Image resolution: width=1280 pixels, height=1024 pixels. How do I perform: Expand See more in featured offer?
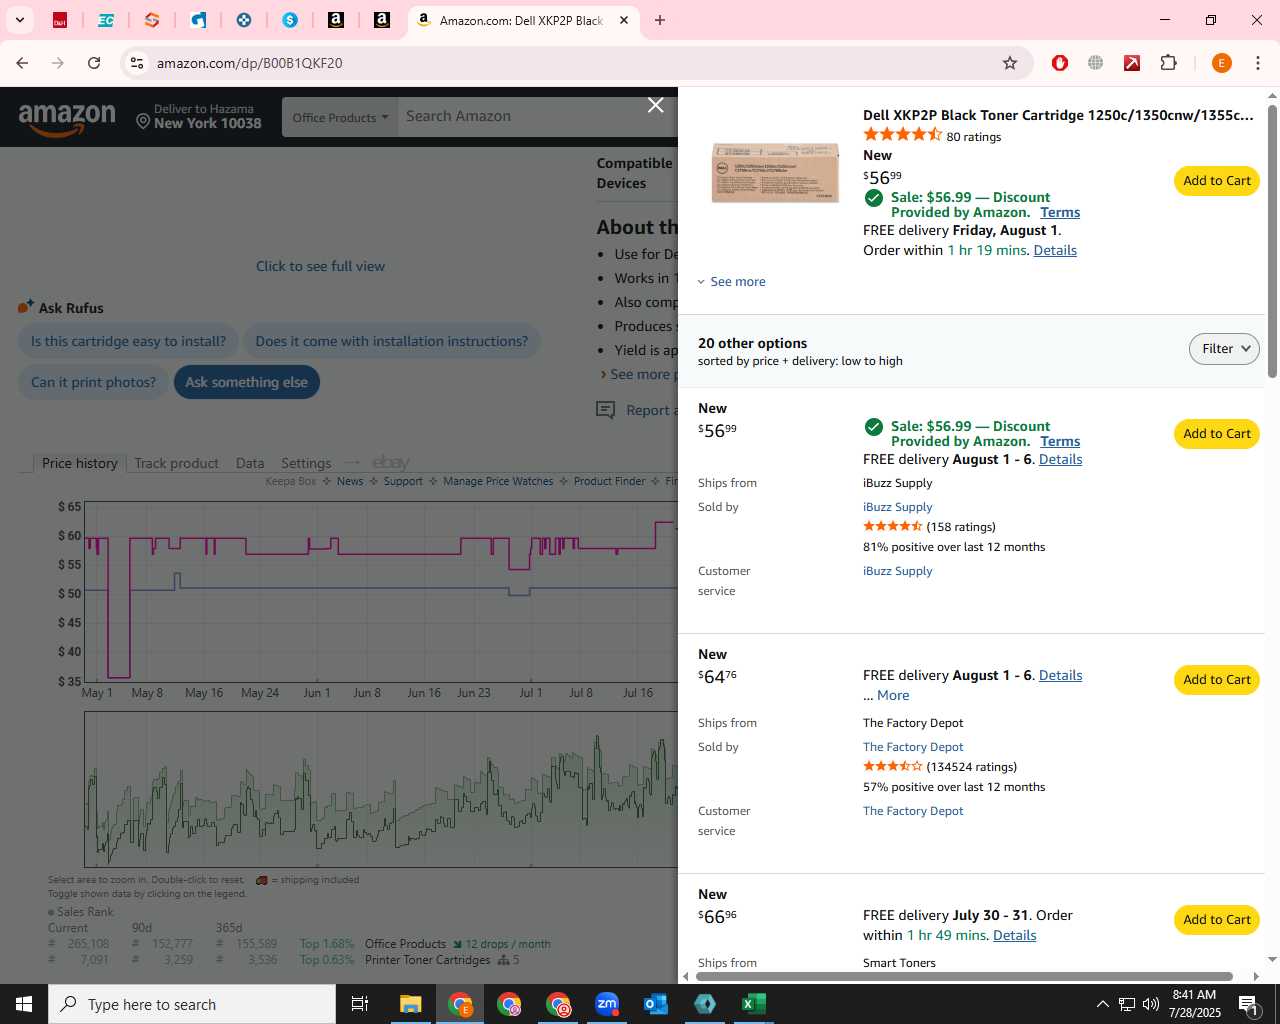[732, 282]
